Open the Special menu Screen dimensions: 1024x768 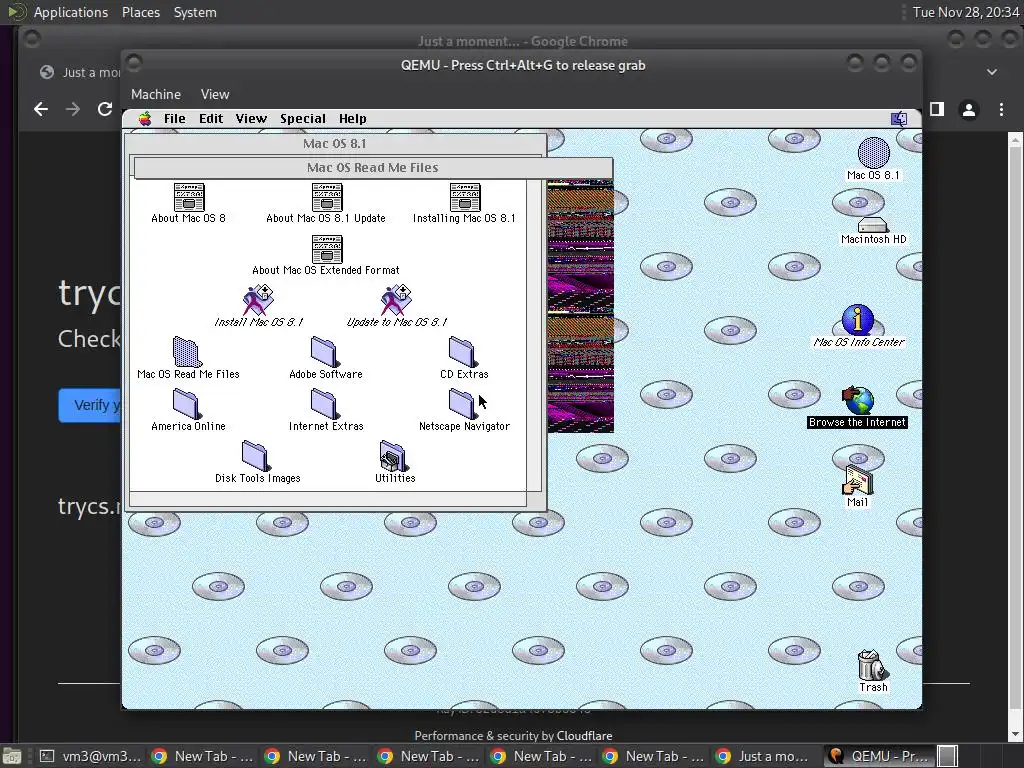click(x=303, y=119)
